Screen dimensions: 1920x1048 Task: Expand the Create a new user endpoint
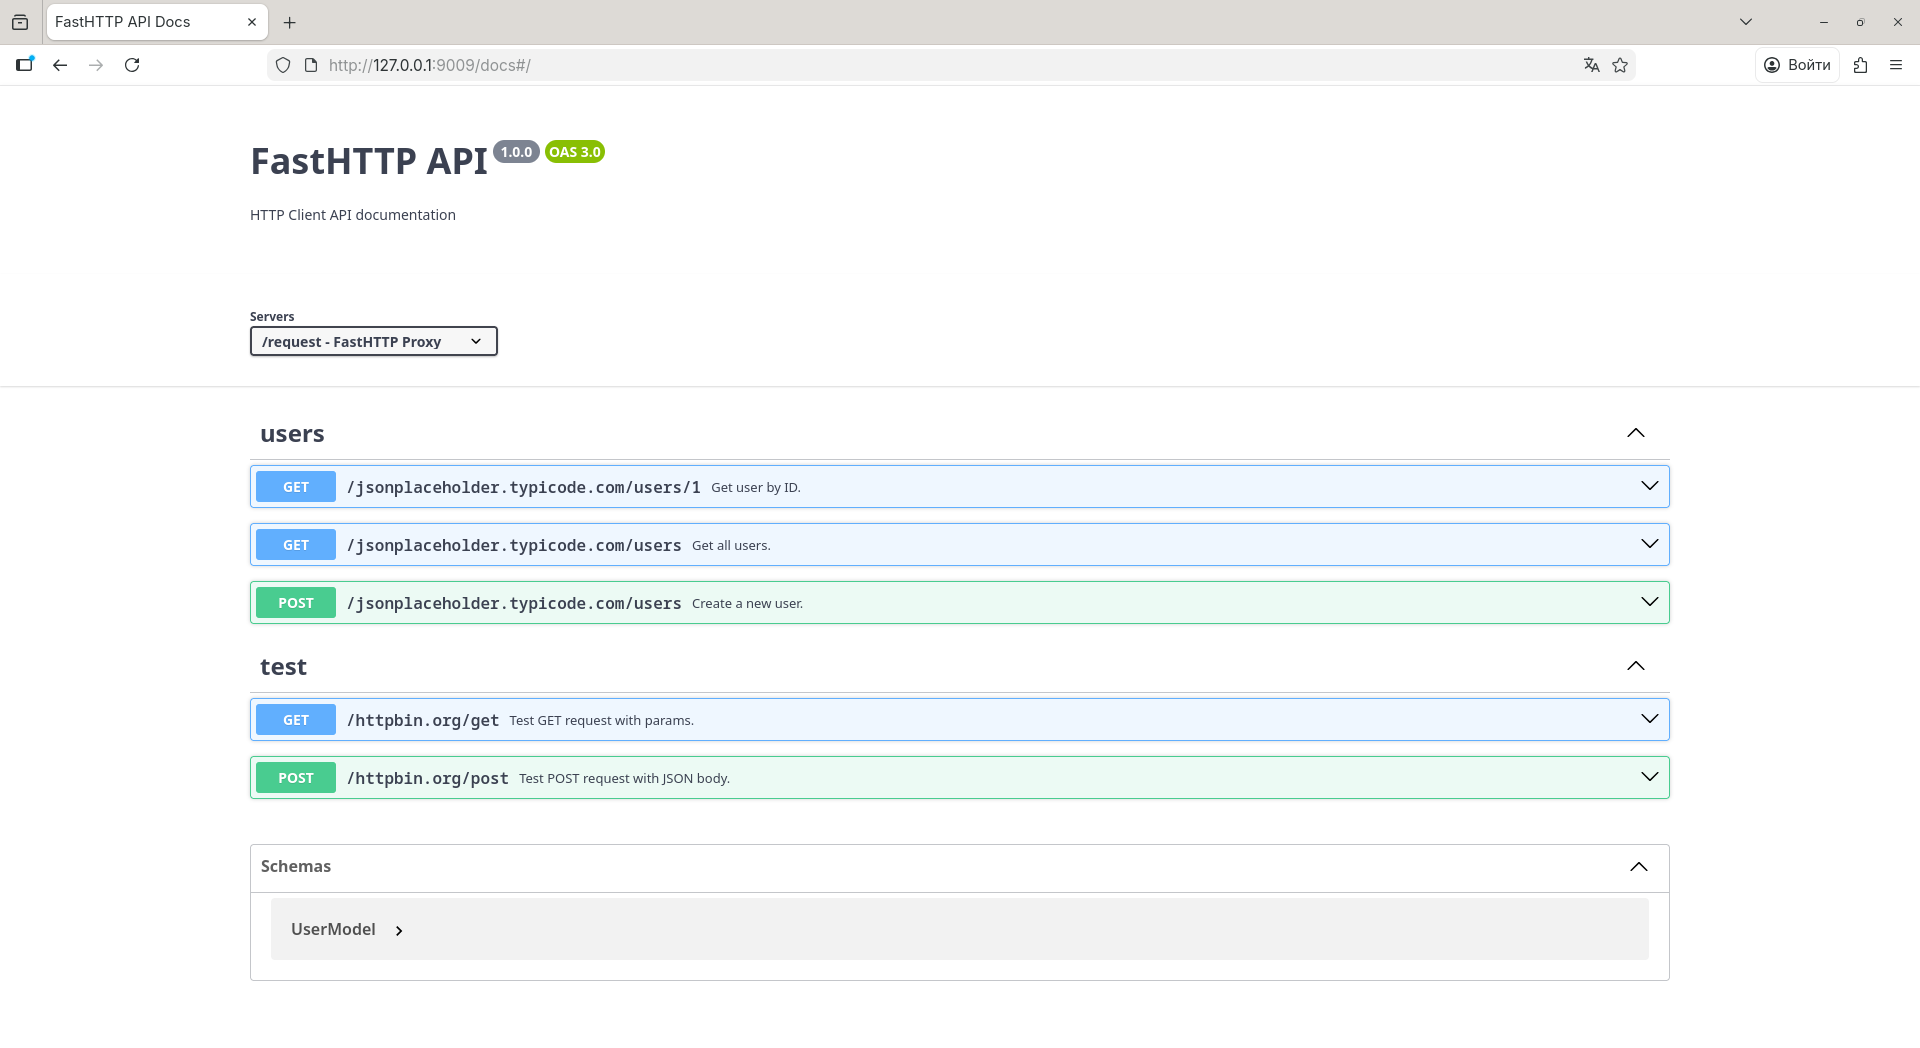click(960, 603)
